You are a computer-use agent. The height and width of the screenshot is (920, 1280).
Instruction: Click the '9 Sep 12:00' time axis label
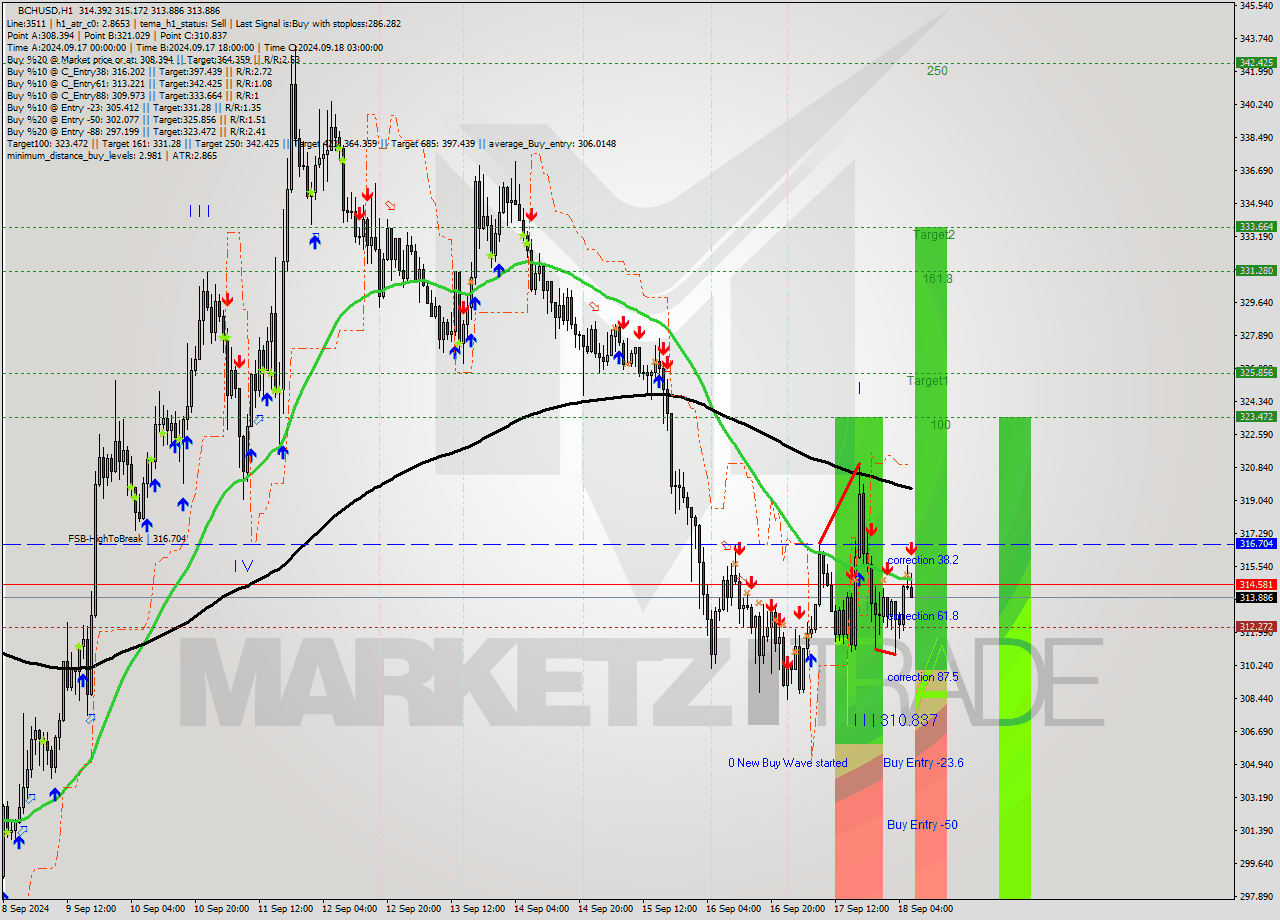(93, 909)
